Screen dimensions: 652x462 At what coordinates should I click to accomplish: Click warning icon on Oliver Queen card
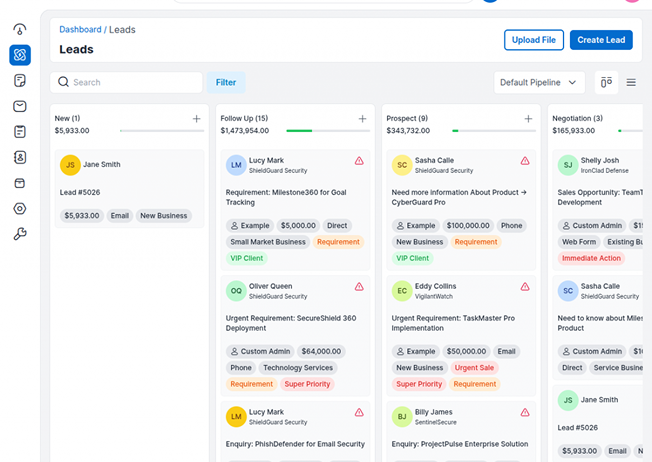pyautogui.click(x=359, y=286)
